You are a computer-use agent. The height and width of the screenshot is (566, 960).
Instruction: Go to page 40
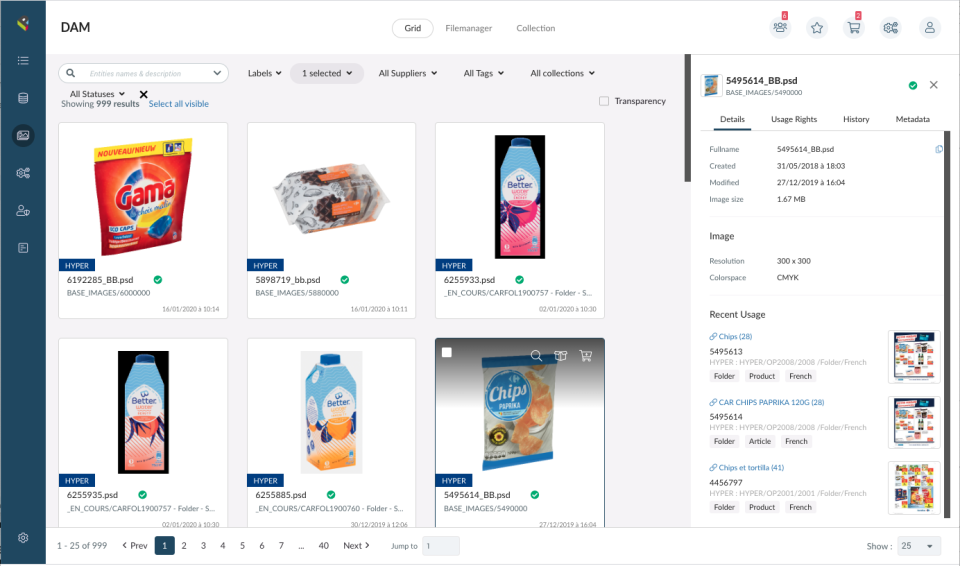[x=323, y=546]
